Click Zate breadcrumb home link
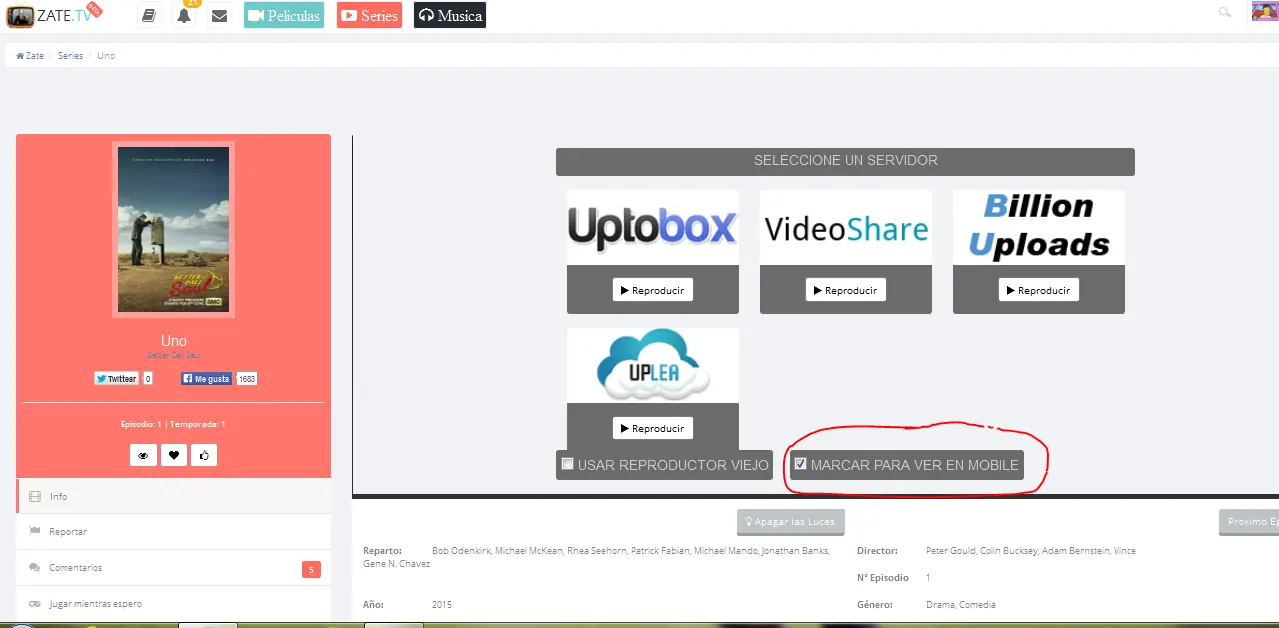The width and height of the screenshot is (1279, 628). tap(30, 56)
